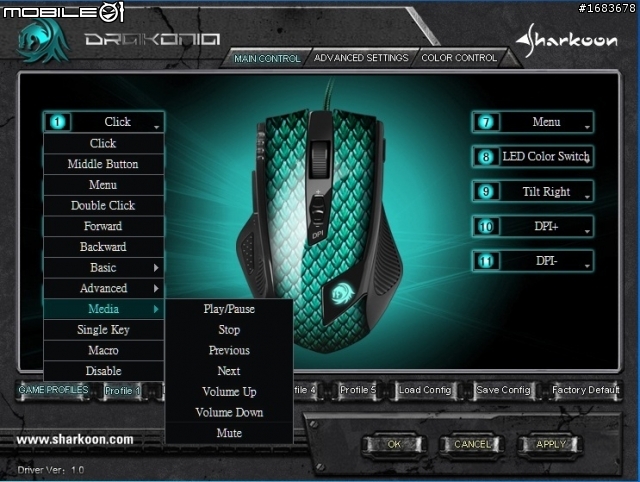Viewport: 640px width, 482px height.
Task: Restore Factory Default settings
Action: click(586, 390)
